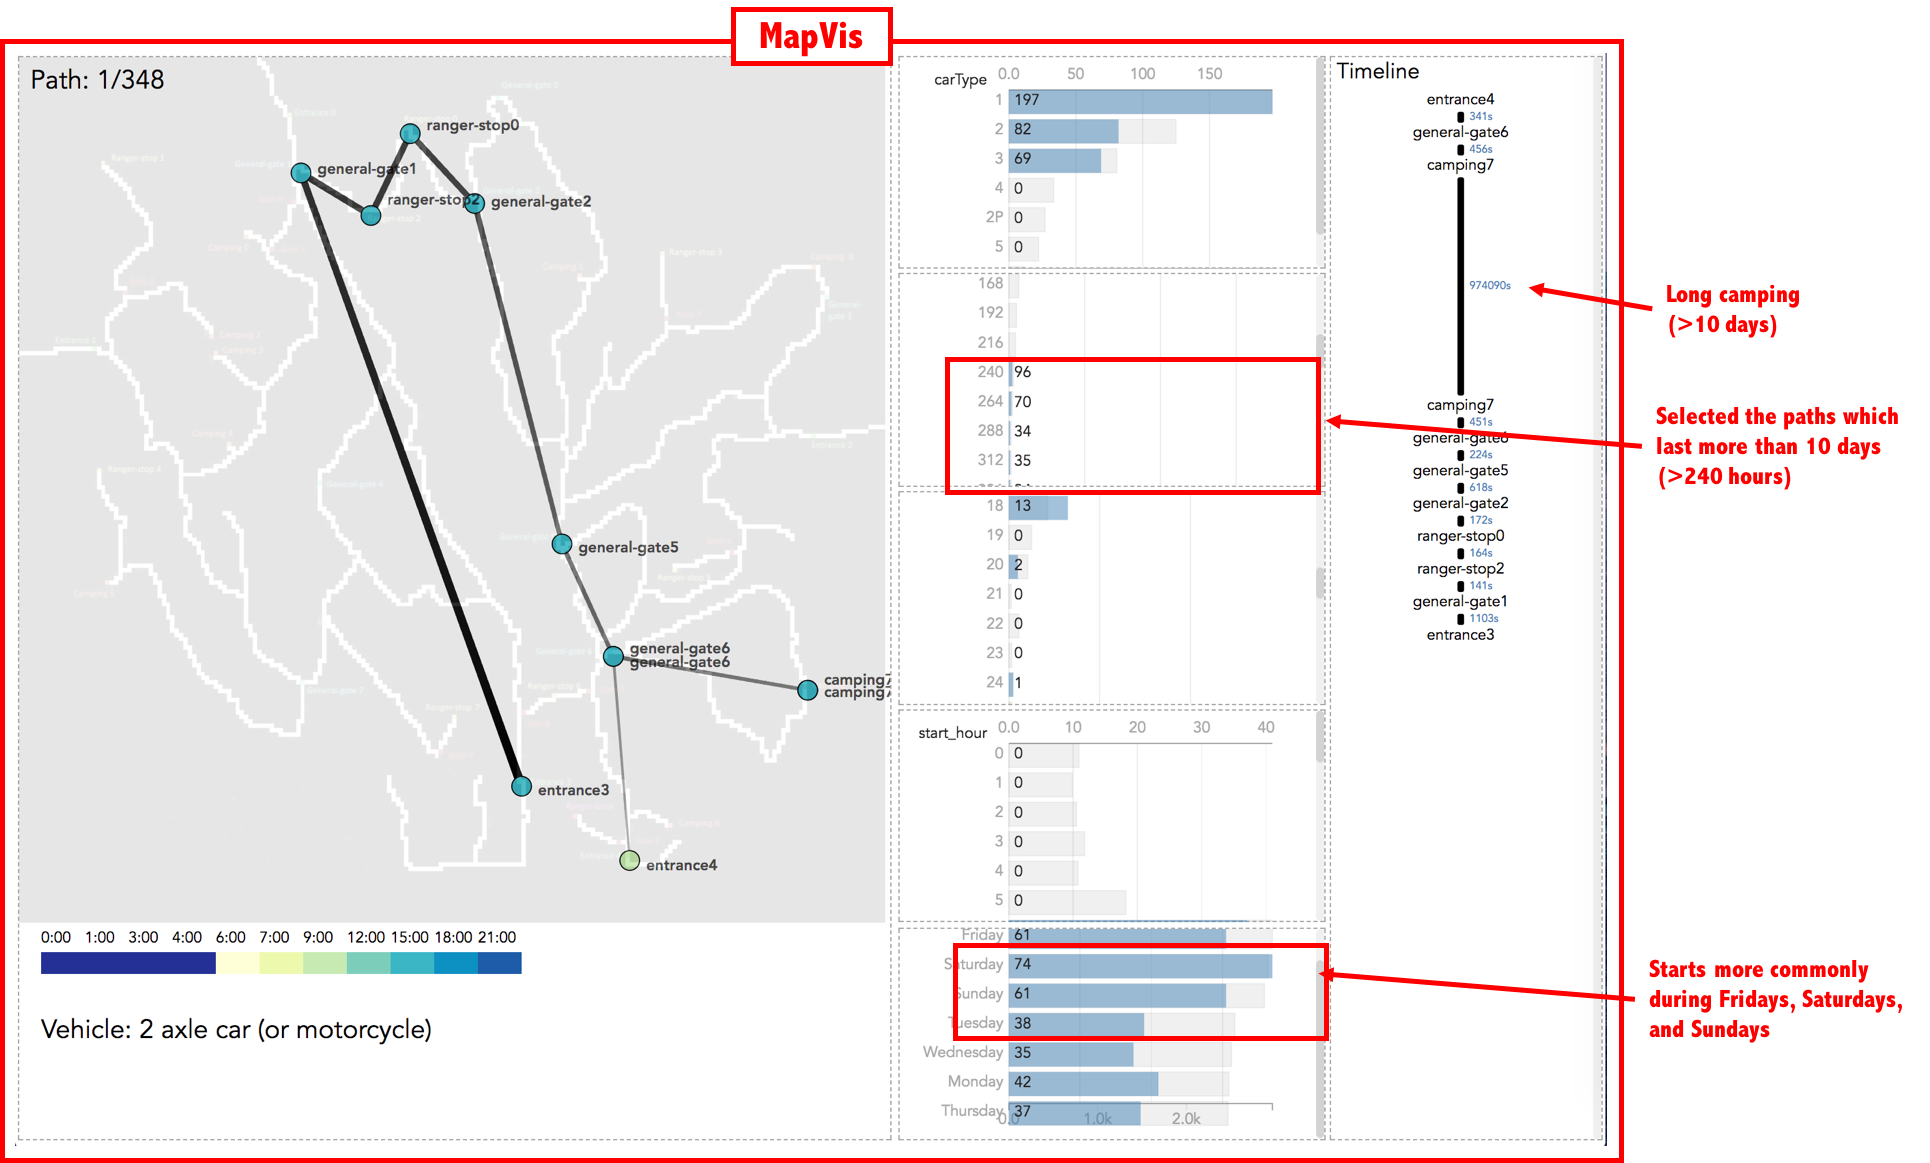Select the 240 hours duration row
This screenshot has height=1163, width=1930.
[x=1010, y=373]
